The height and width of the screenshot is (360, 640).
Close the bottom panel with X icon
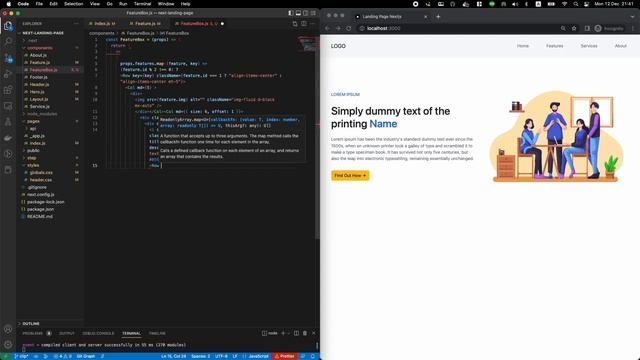[x=313, y=333]
